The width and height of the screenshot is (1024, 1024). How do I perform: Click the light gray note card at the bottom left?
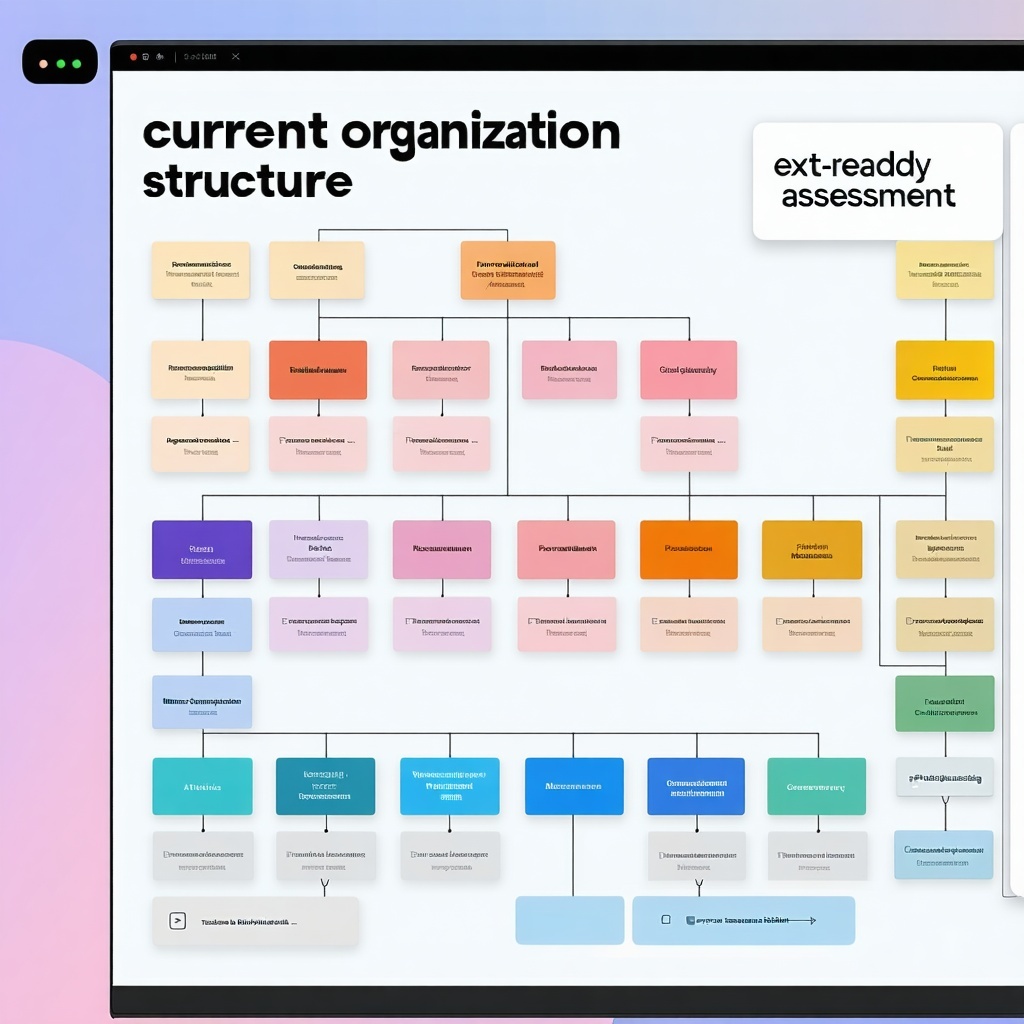tap(255, 920)
